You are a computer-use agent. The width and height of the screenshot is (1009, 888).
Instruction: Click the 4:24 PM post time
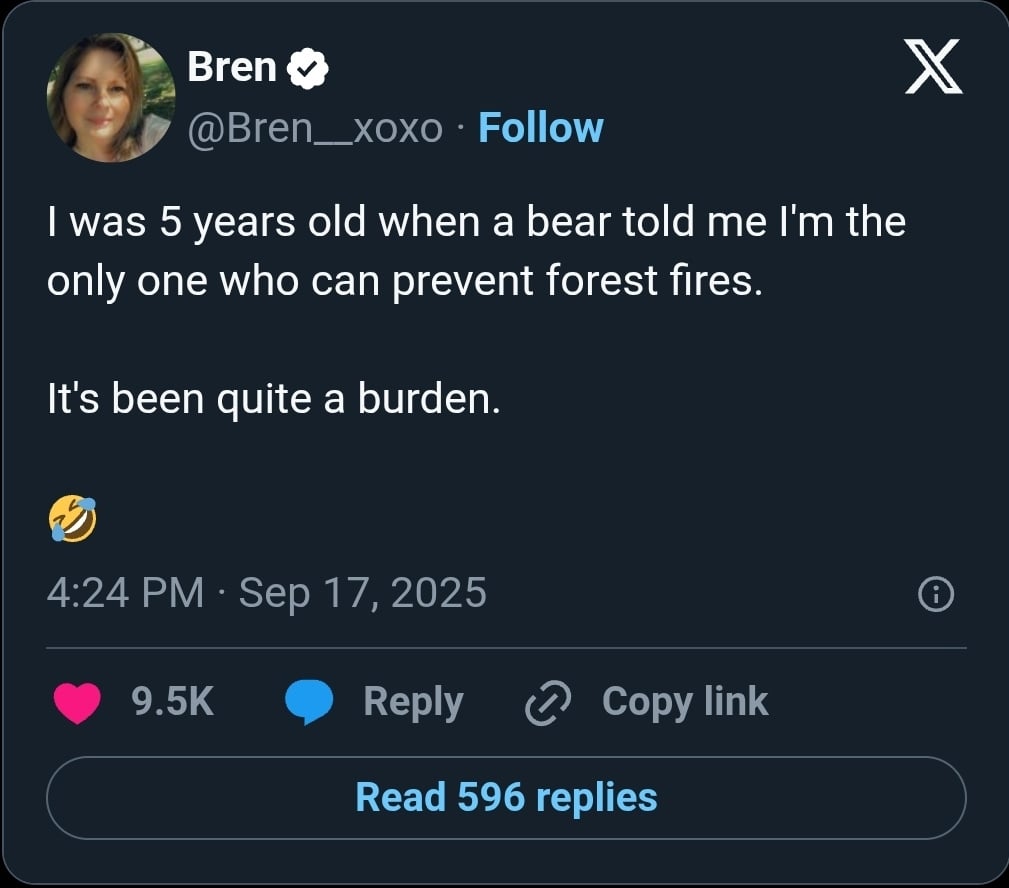click(125, 593)
